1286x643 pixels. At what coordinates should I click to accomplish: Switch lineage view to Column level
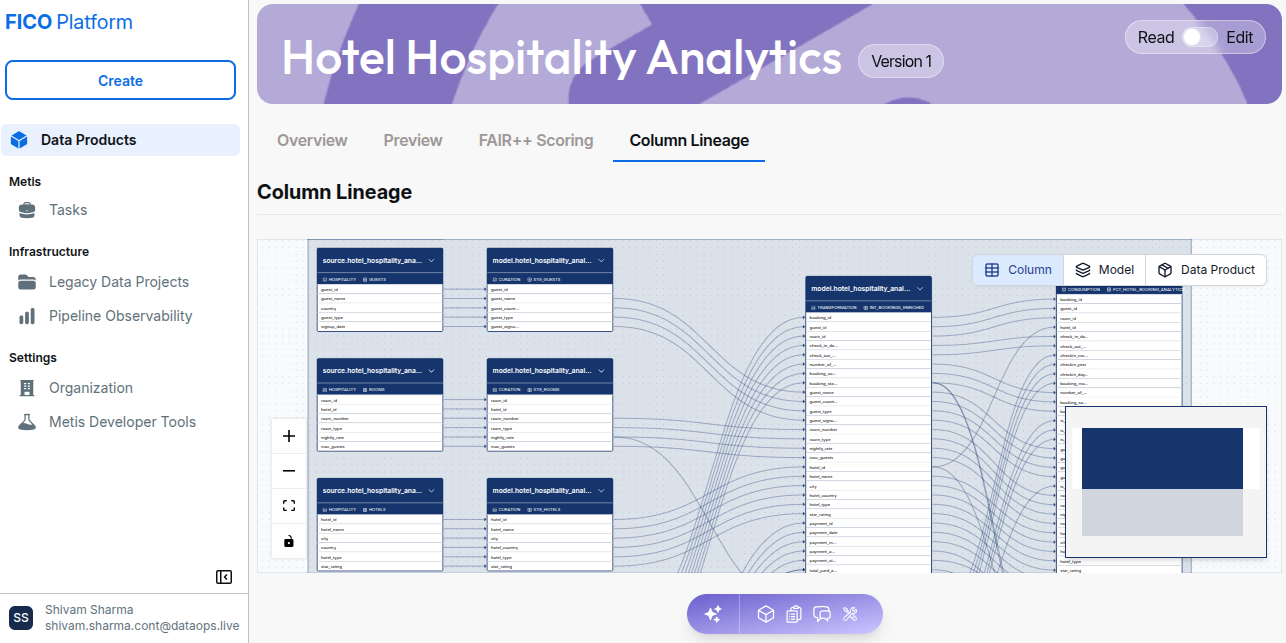click(x=1018, y=270)
